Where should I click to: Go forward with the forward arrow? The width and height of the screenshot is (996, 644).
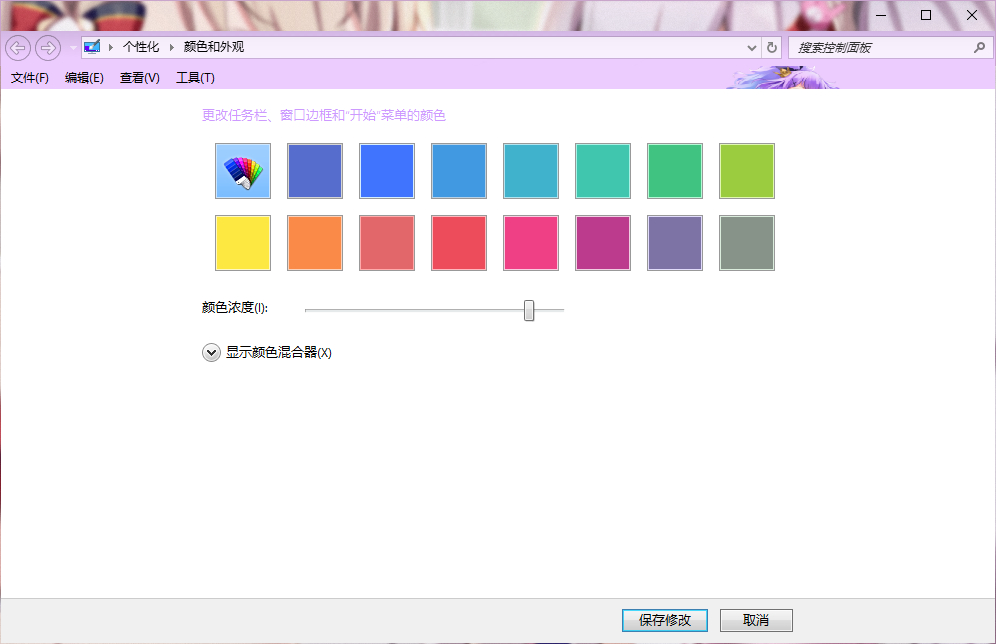(48, 48)
